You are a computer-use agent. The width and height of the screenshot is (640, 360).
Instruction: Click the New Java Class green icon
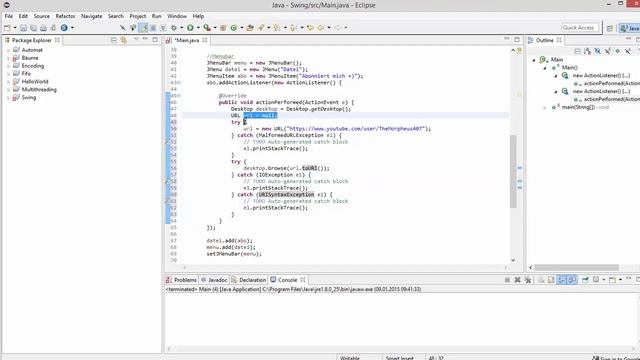pyautogui.click(x=233, y=28)
